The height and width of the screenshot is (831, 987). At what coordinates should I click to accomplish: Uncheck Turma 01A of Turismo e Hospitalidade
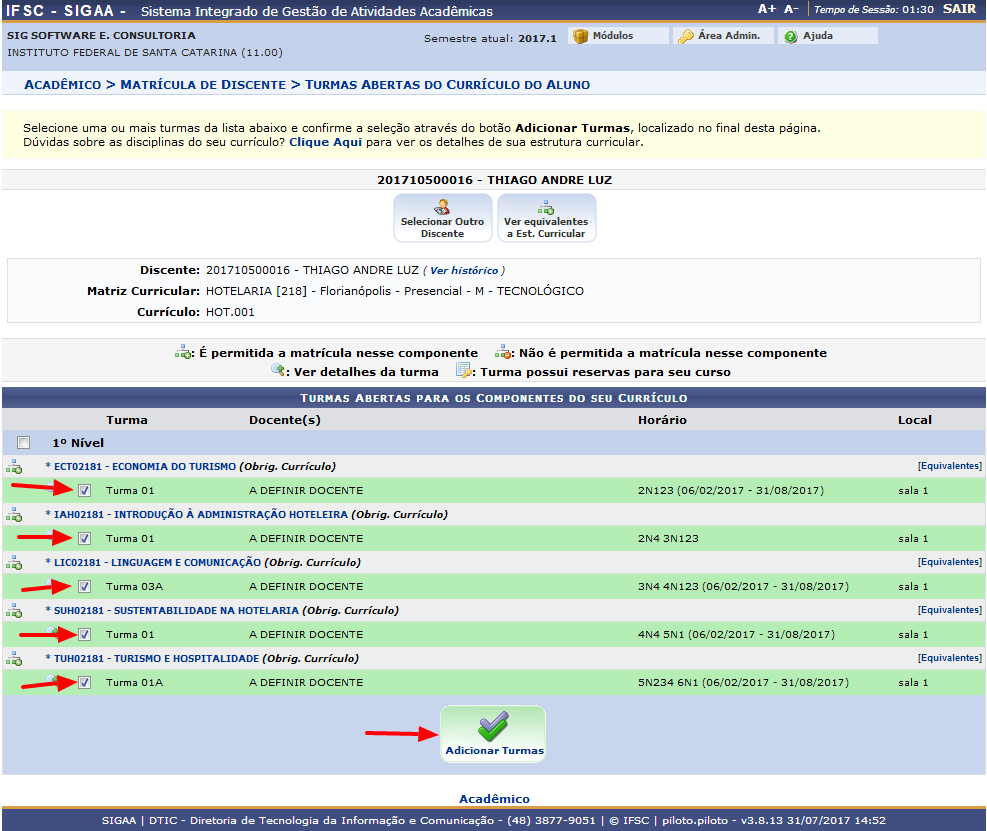tap(84, 683)
